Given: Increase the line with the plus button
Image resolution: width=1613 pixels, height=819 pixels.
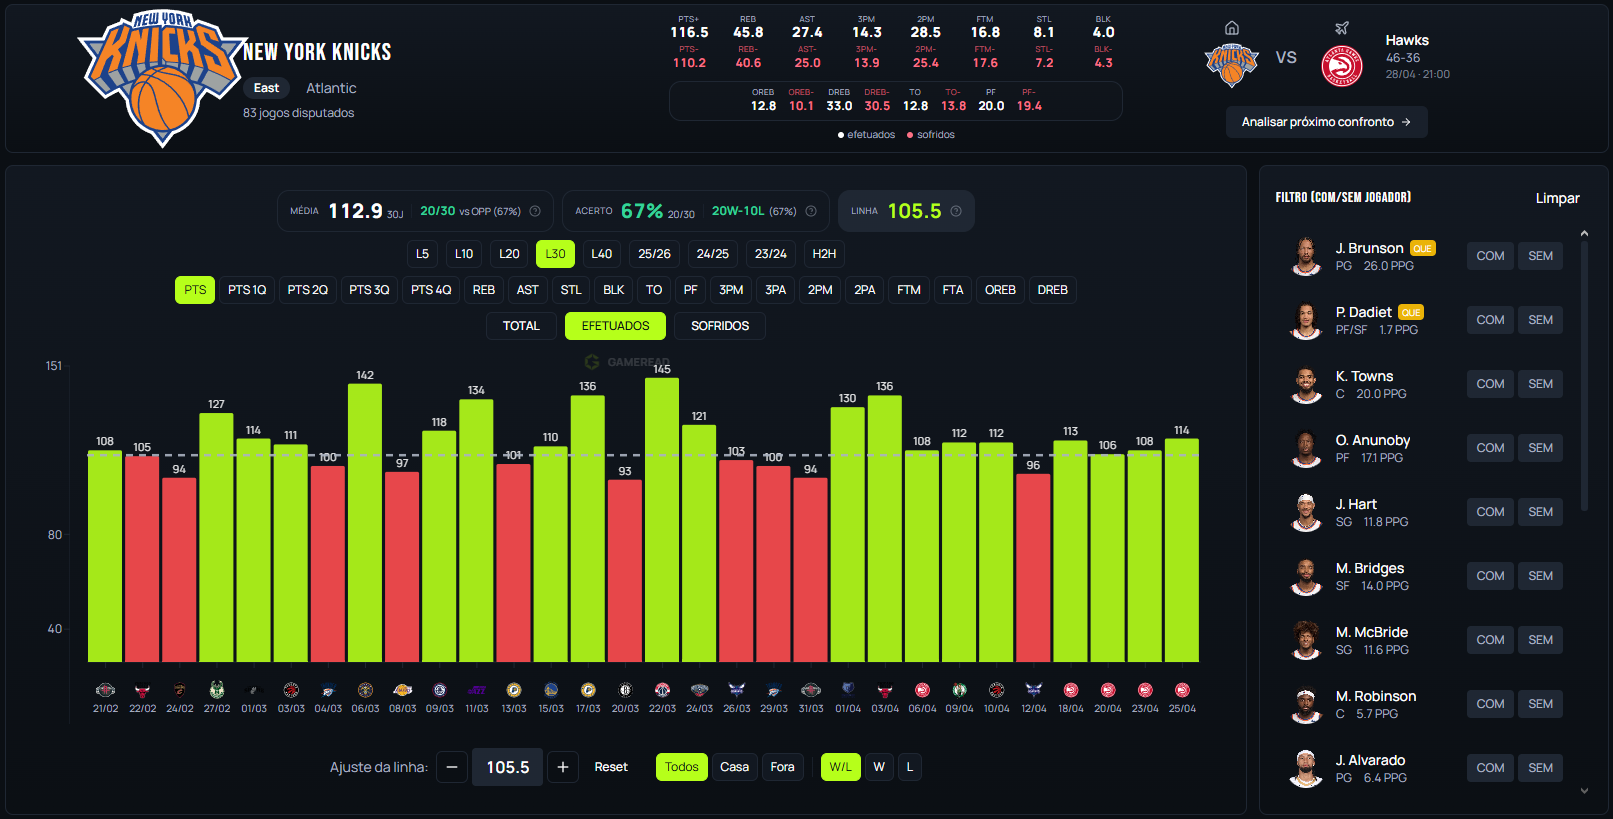Looking at the screenshot, I should tap(563, 767).
